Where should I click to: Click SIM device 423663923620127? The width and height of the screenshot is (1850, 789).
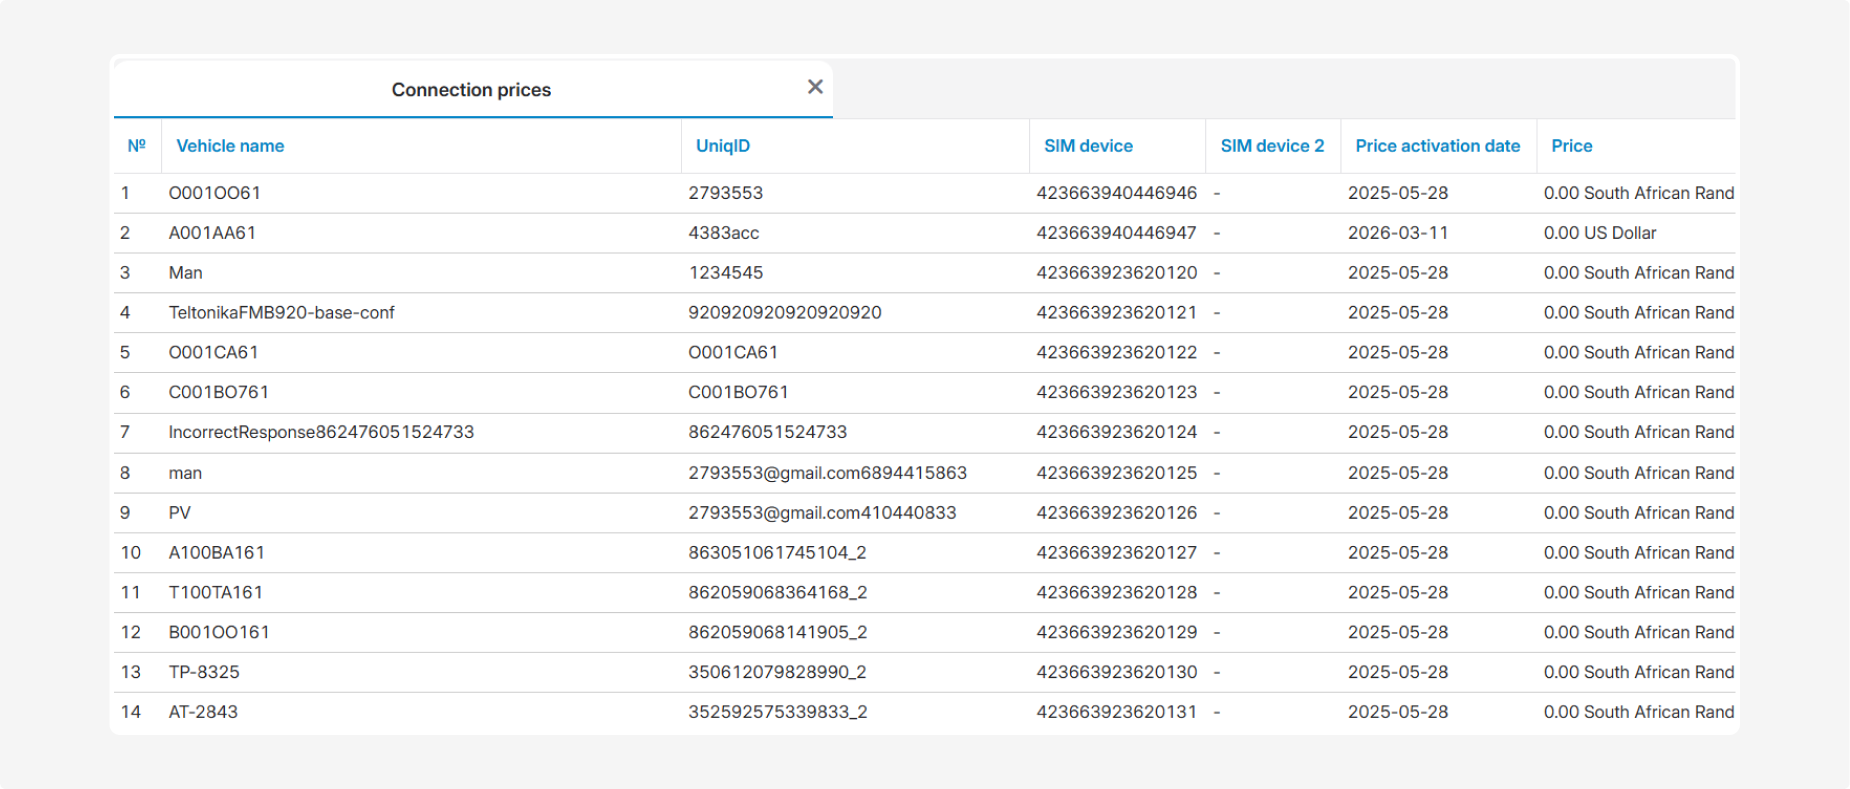point(1116,553)
